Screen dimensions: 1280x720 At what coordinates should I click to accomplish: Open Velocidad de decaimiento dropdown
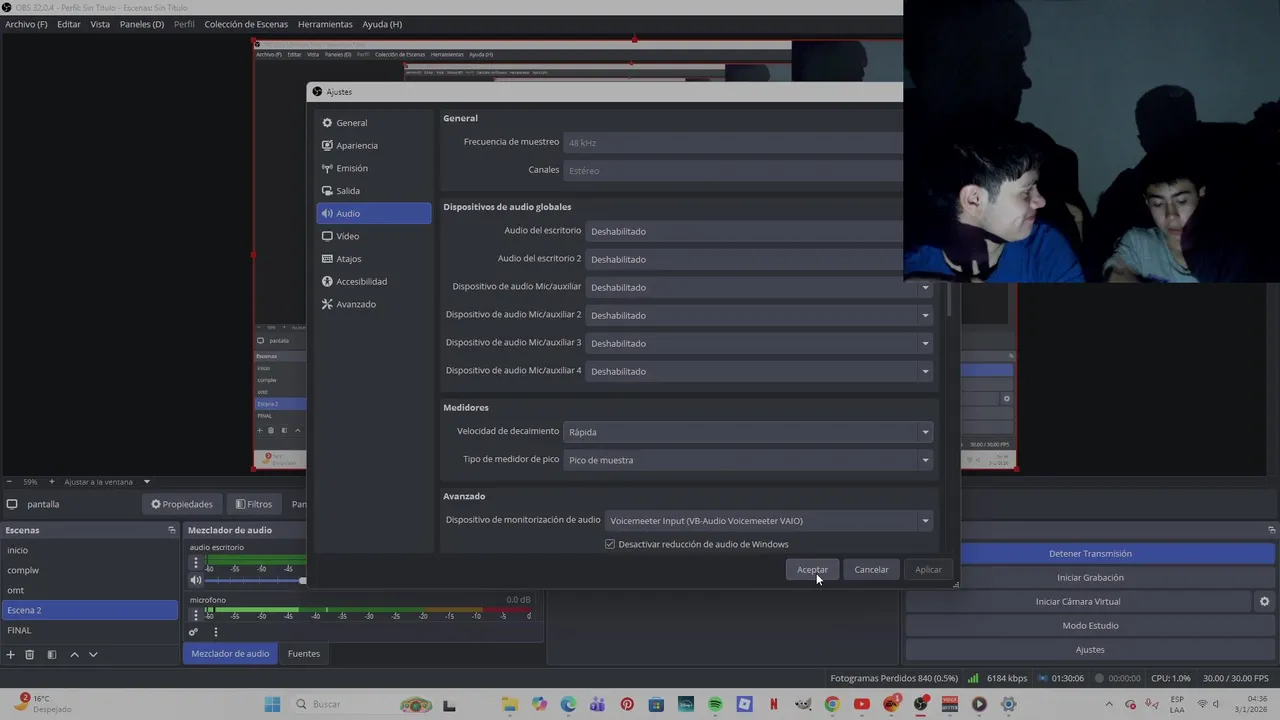click(x=749, y=432)
